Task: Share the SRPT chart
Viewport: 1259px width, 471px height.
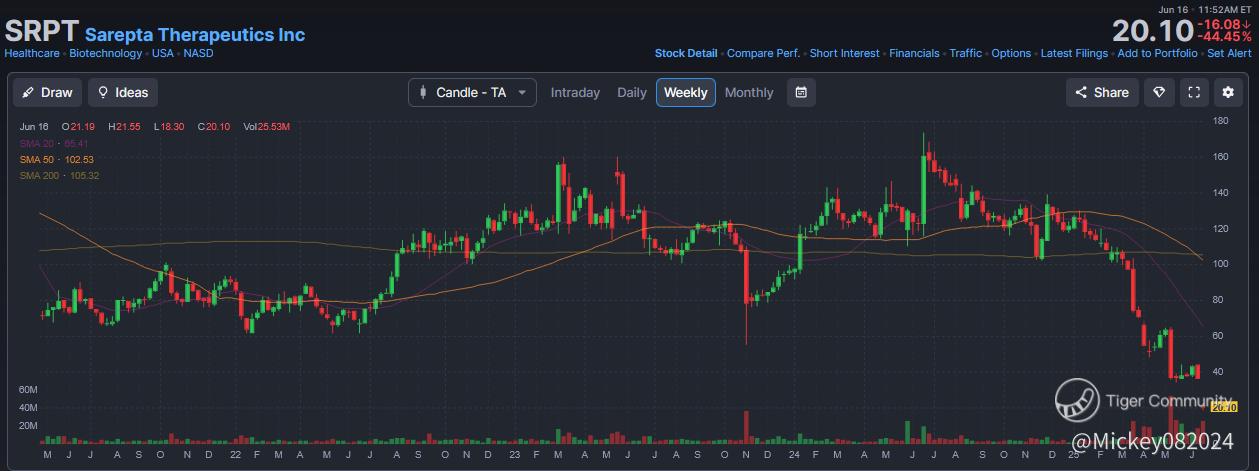Action: [1101, 92]
